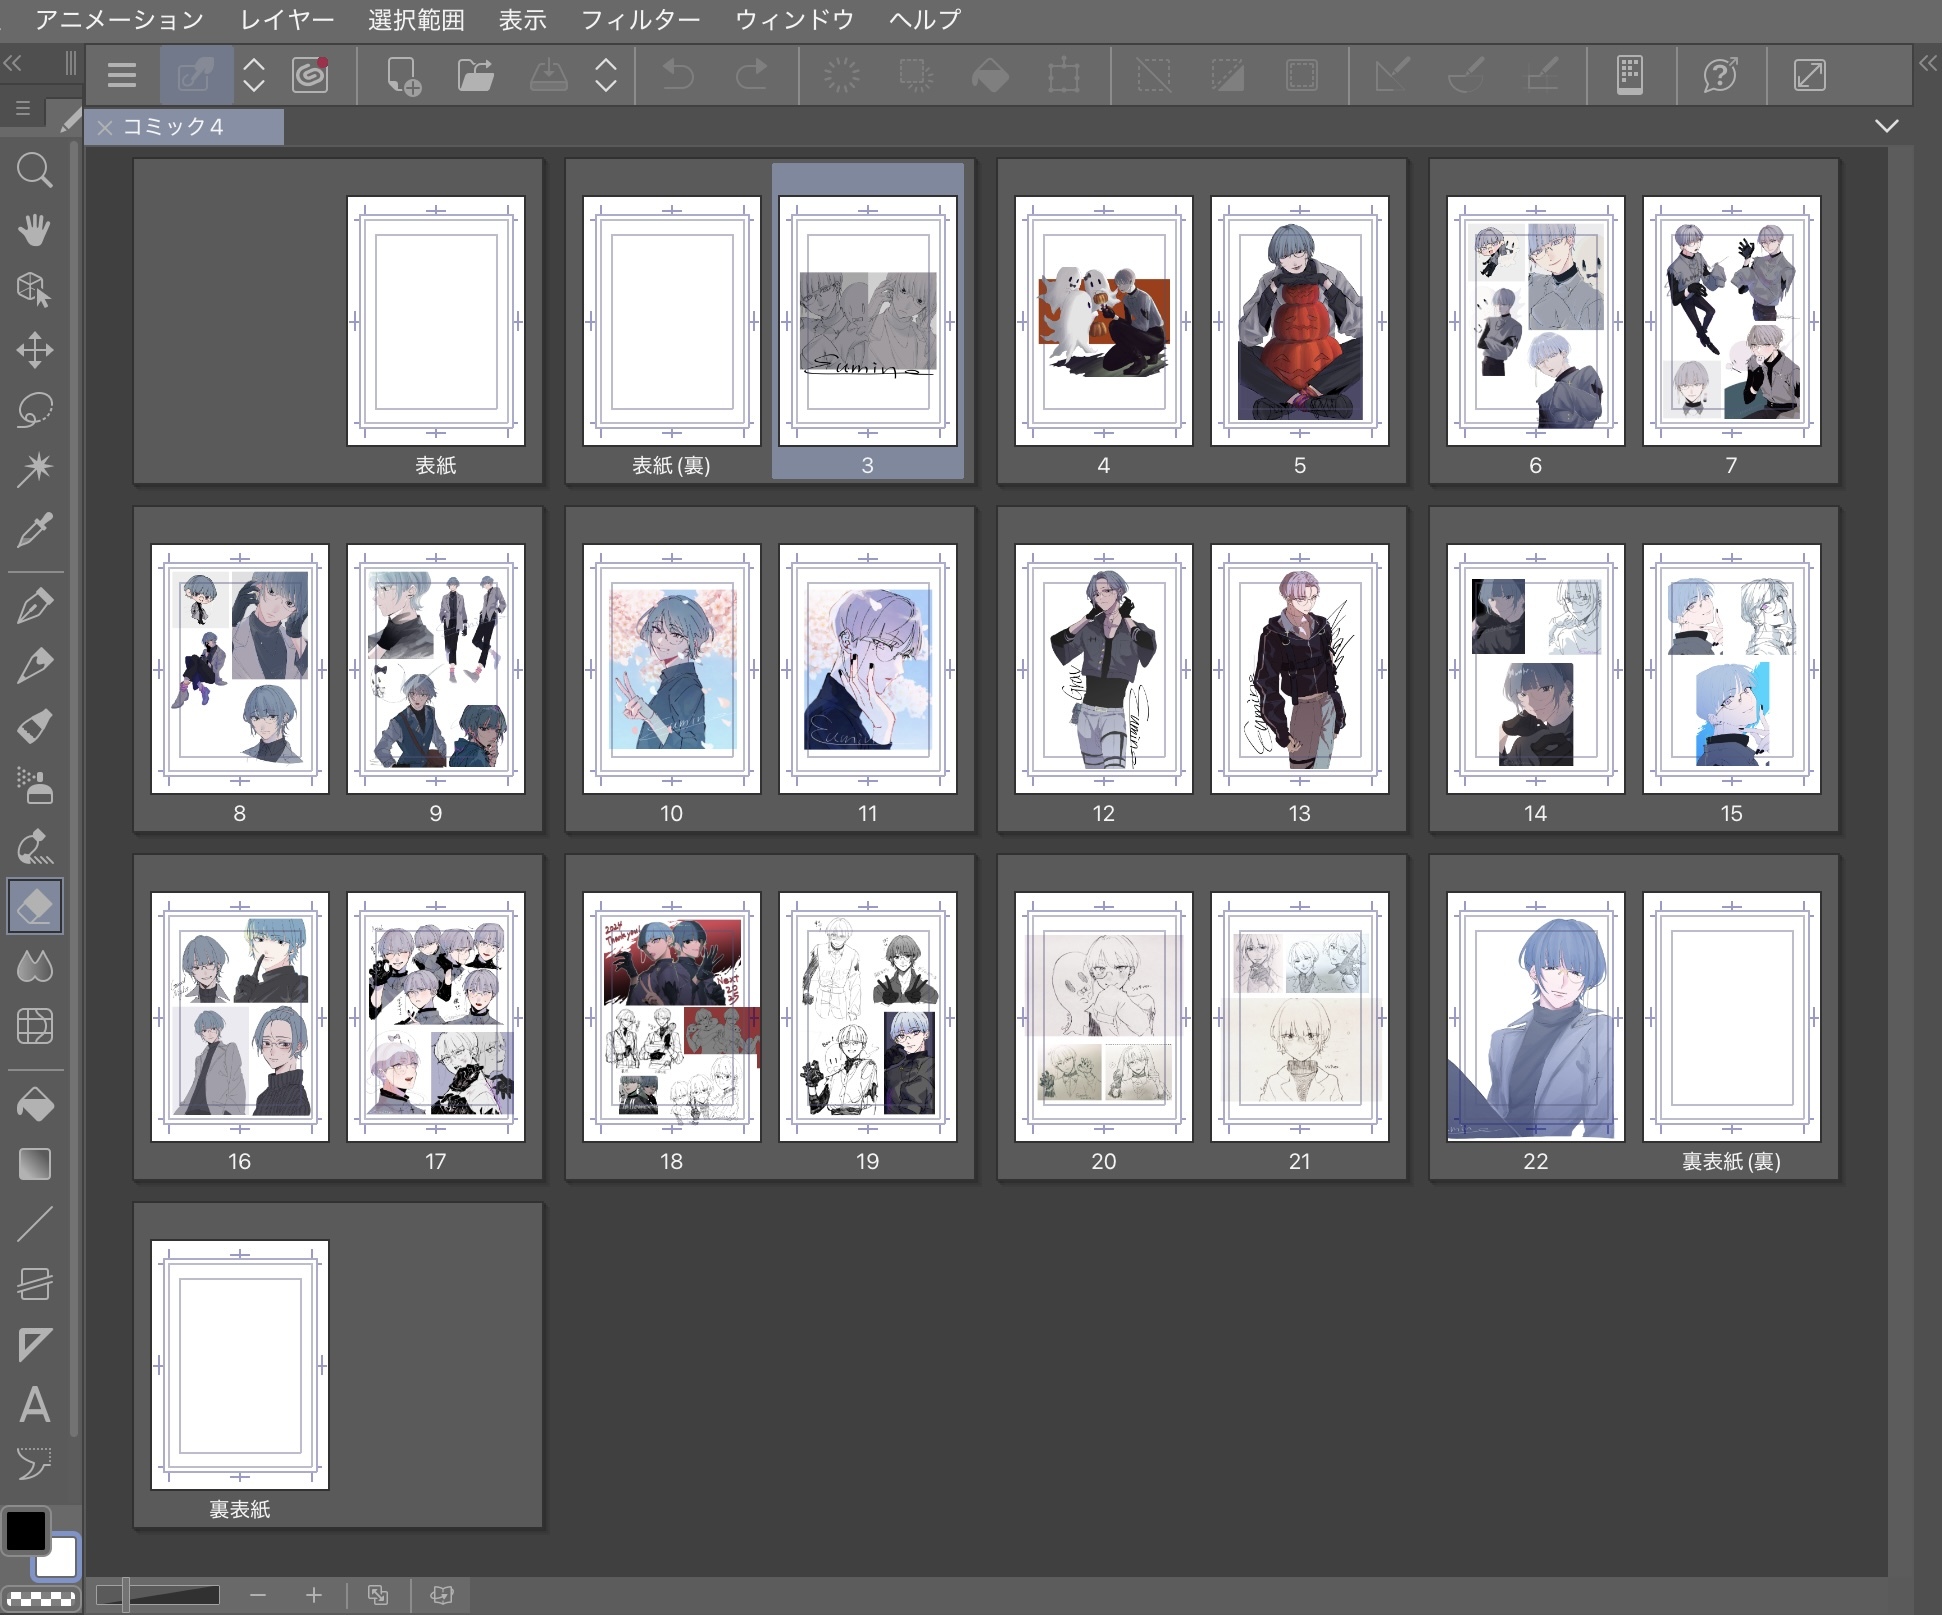Select the Magnifier zoom tool
The width and height of the screenshot is (1942, 1615).
pos(34,171)
